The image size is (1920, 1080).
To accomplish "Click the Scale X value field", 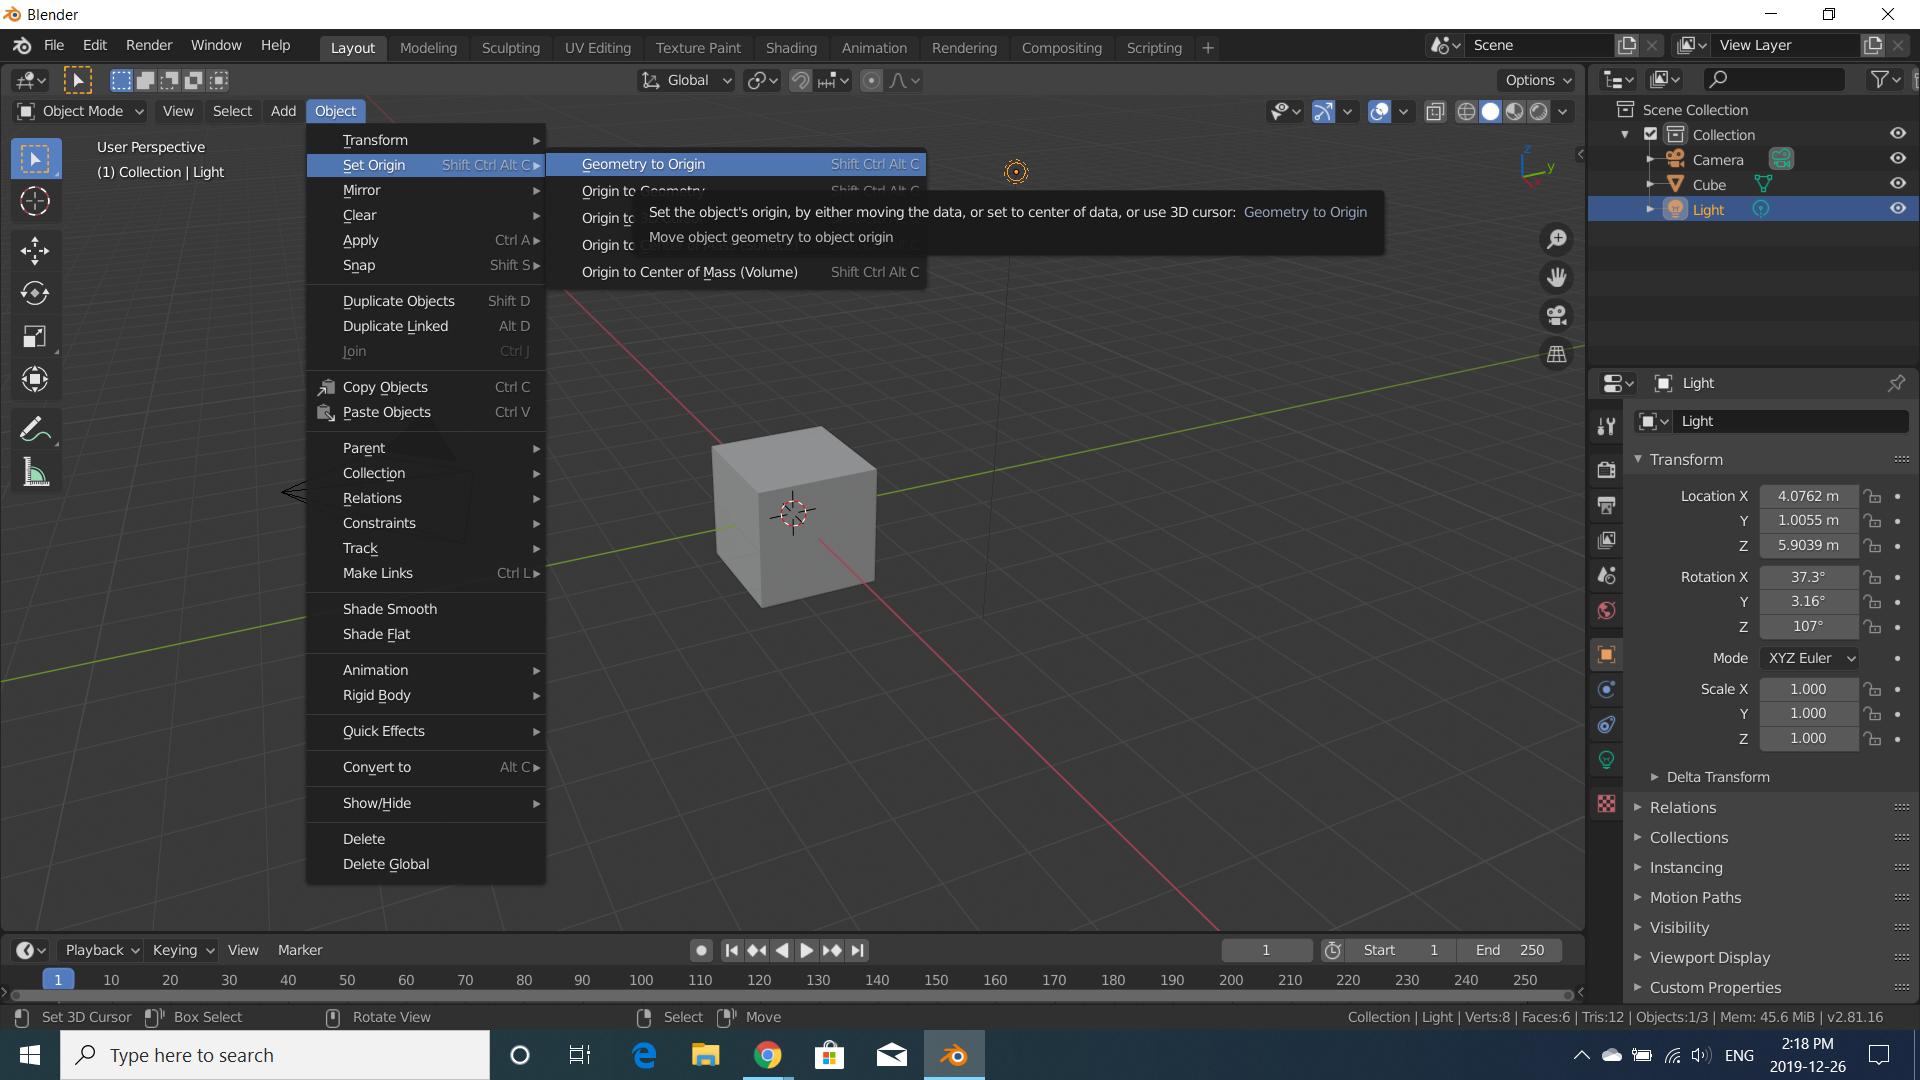I will tap(1808, 689).
